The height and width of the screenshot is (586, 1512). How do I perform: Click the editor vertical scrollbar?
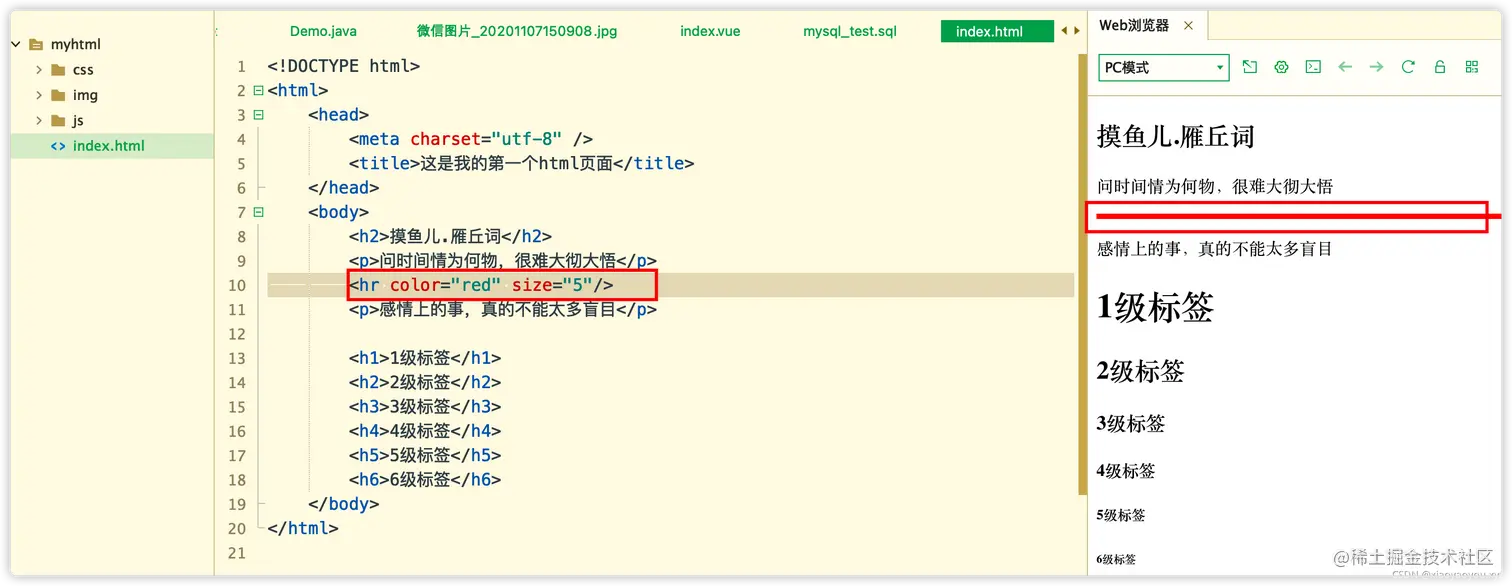[x=1082, y=275]
